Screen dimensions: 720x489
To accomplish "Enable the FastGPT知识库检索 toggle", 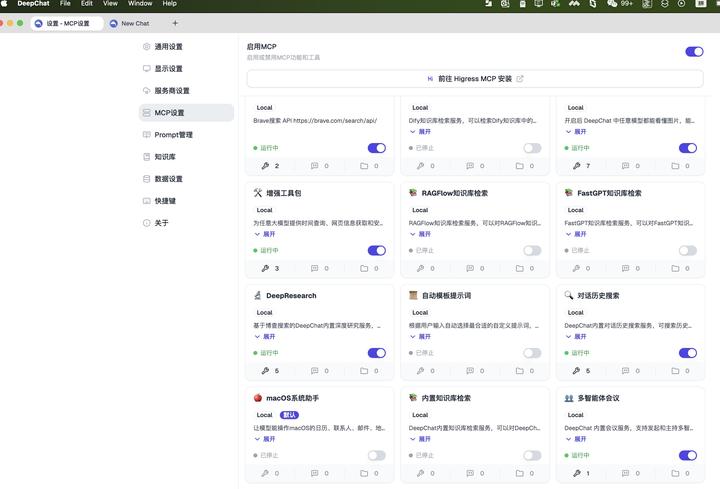I will 687,250.
